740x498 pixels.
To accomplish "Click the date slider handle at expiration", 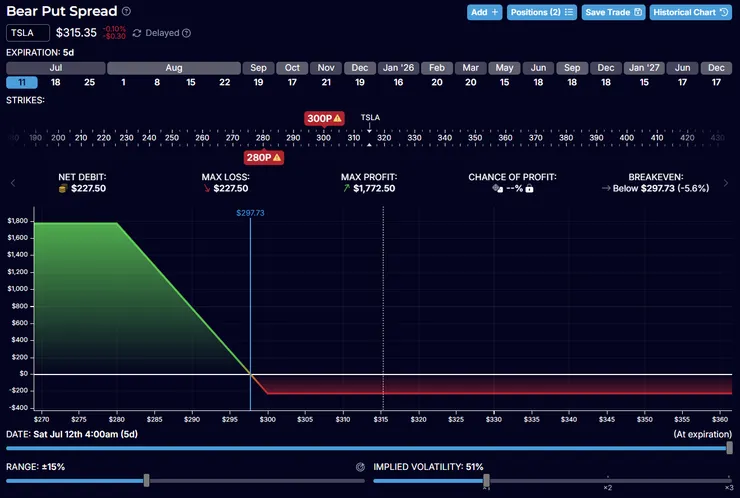I will coord(729,448).
